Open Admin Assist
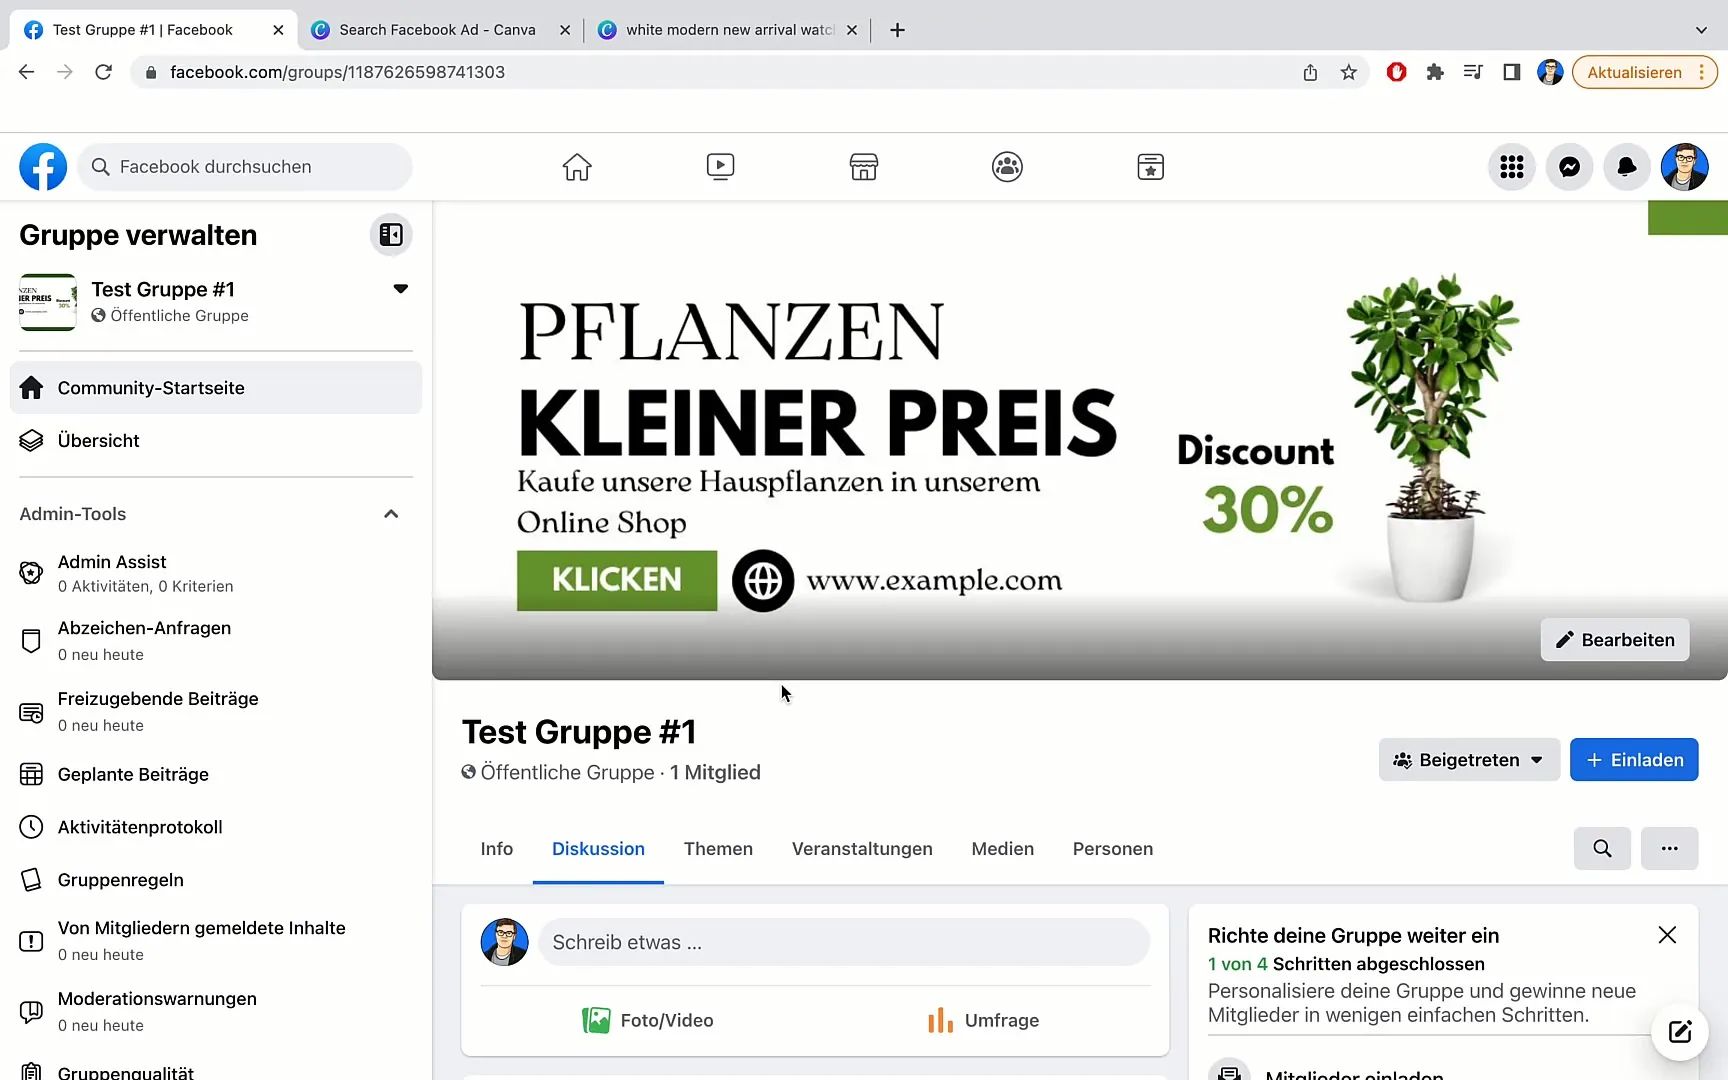The image size is (1728, 1080). 216,573
